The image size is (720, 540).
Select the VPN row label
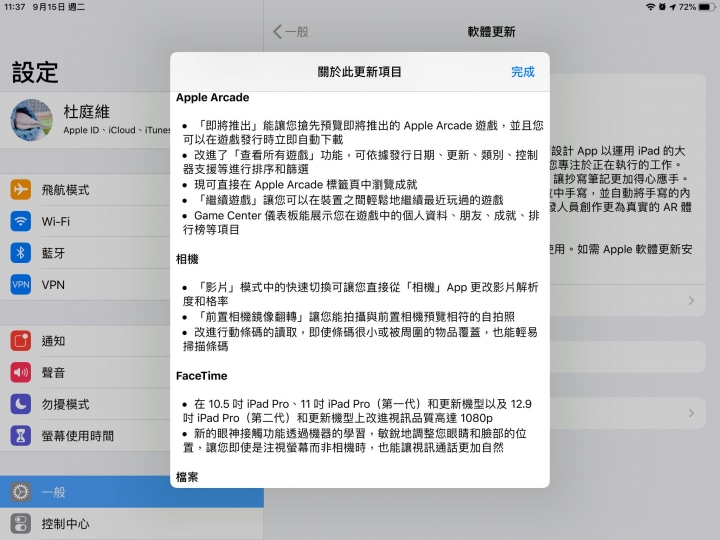tap(53, 285)
